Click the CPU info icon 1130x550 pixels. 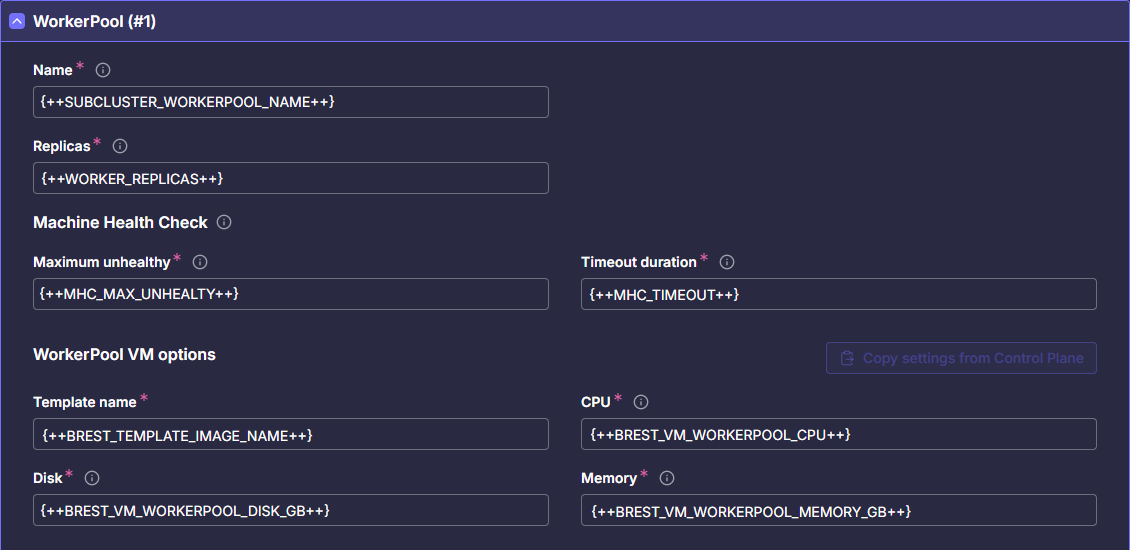641,402
